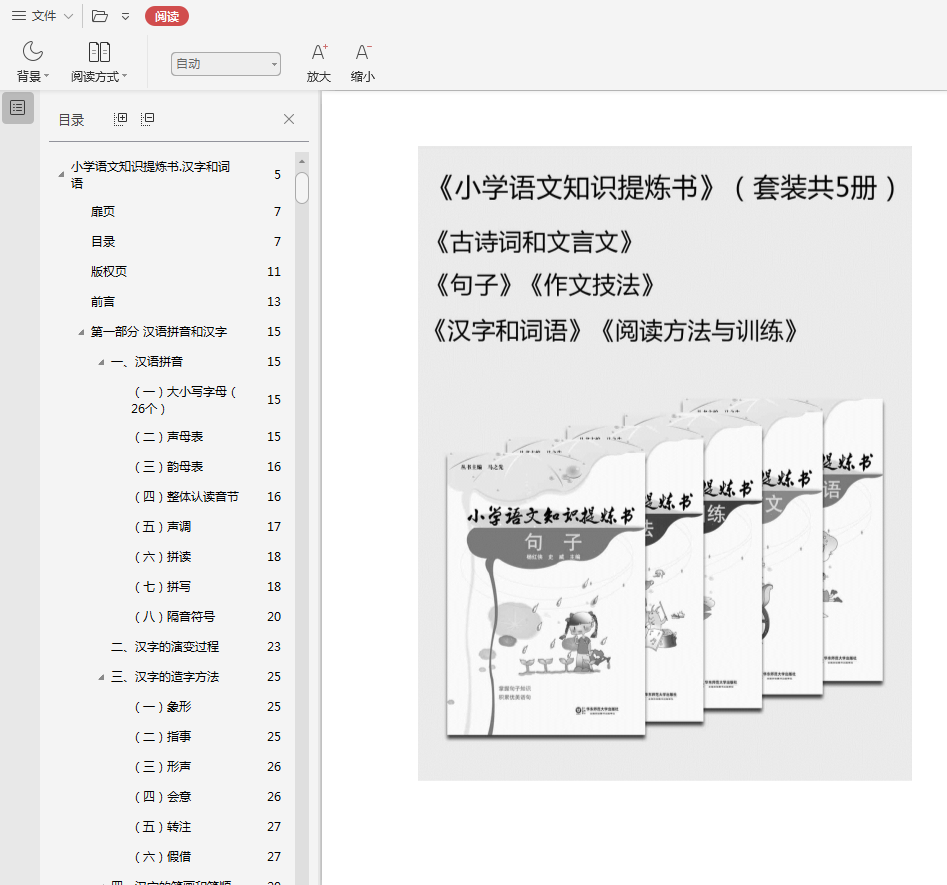The width and height of the screenshot is (947, 885).
Task: Select (四)会意 entry
Action: 162,797
